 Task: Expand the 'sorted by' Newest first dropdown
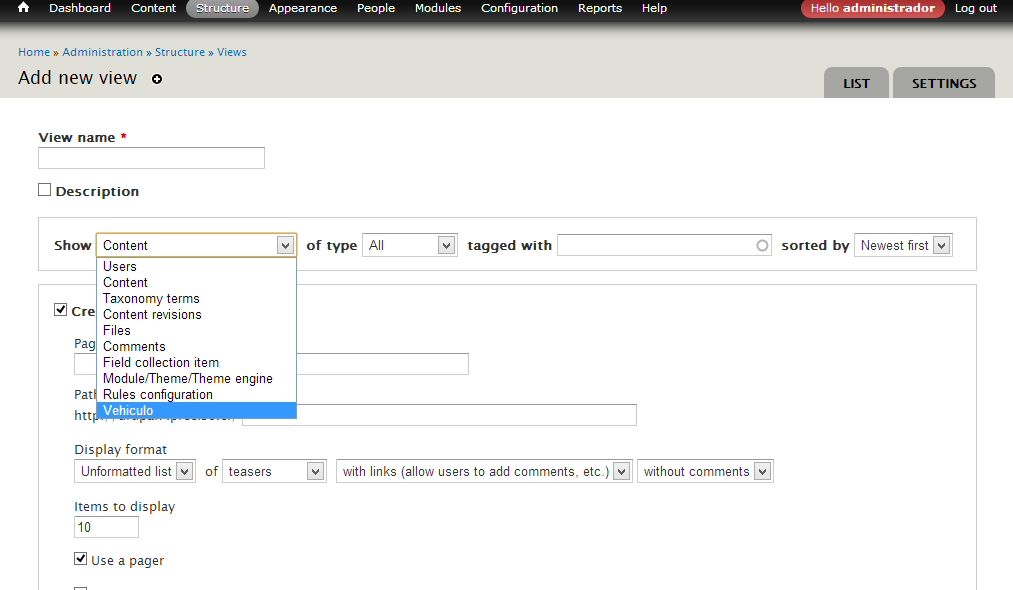point(903,245)
